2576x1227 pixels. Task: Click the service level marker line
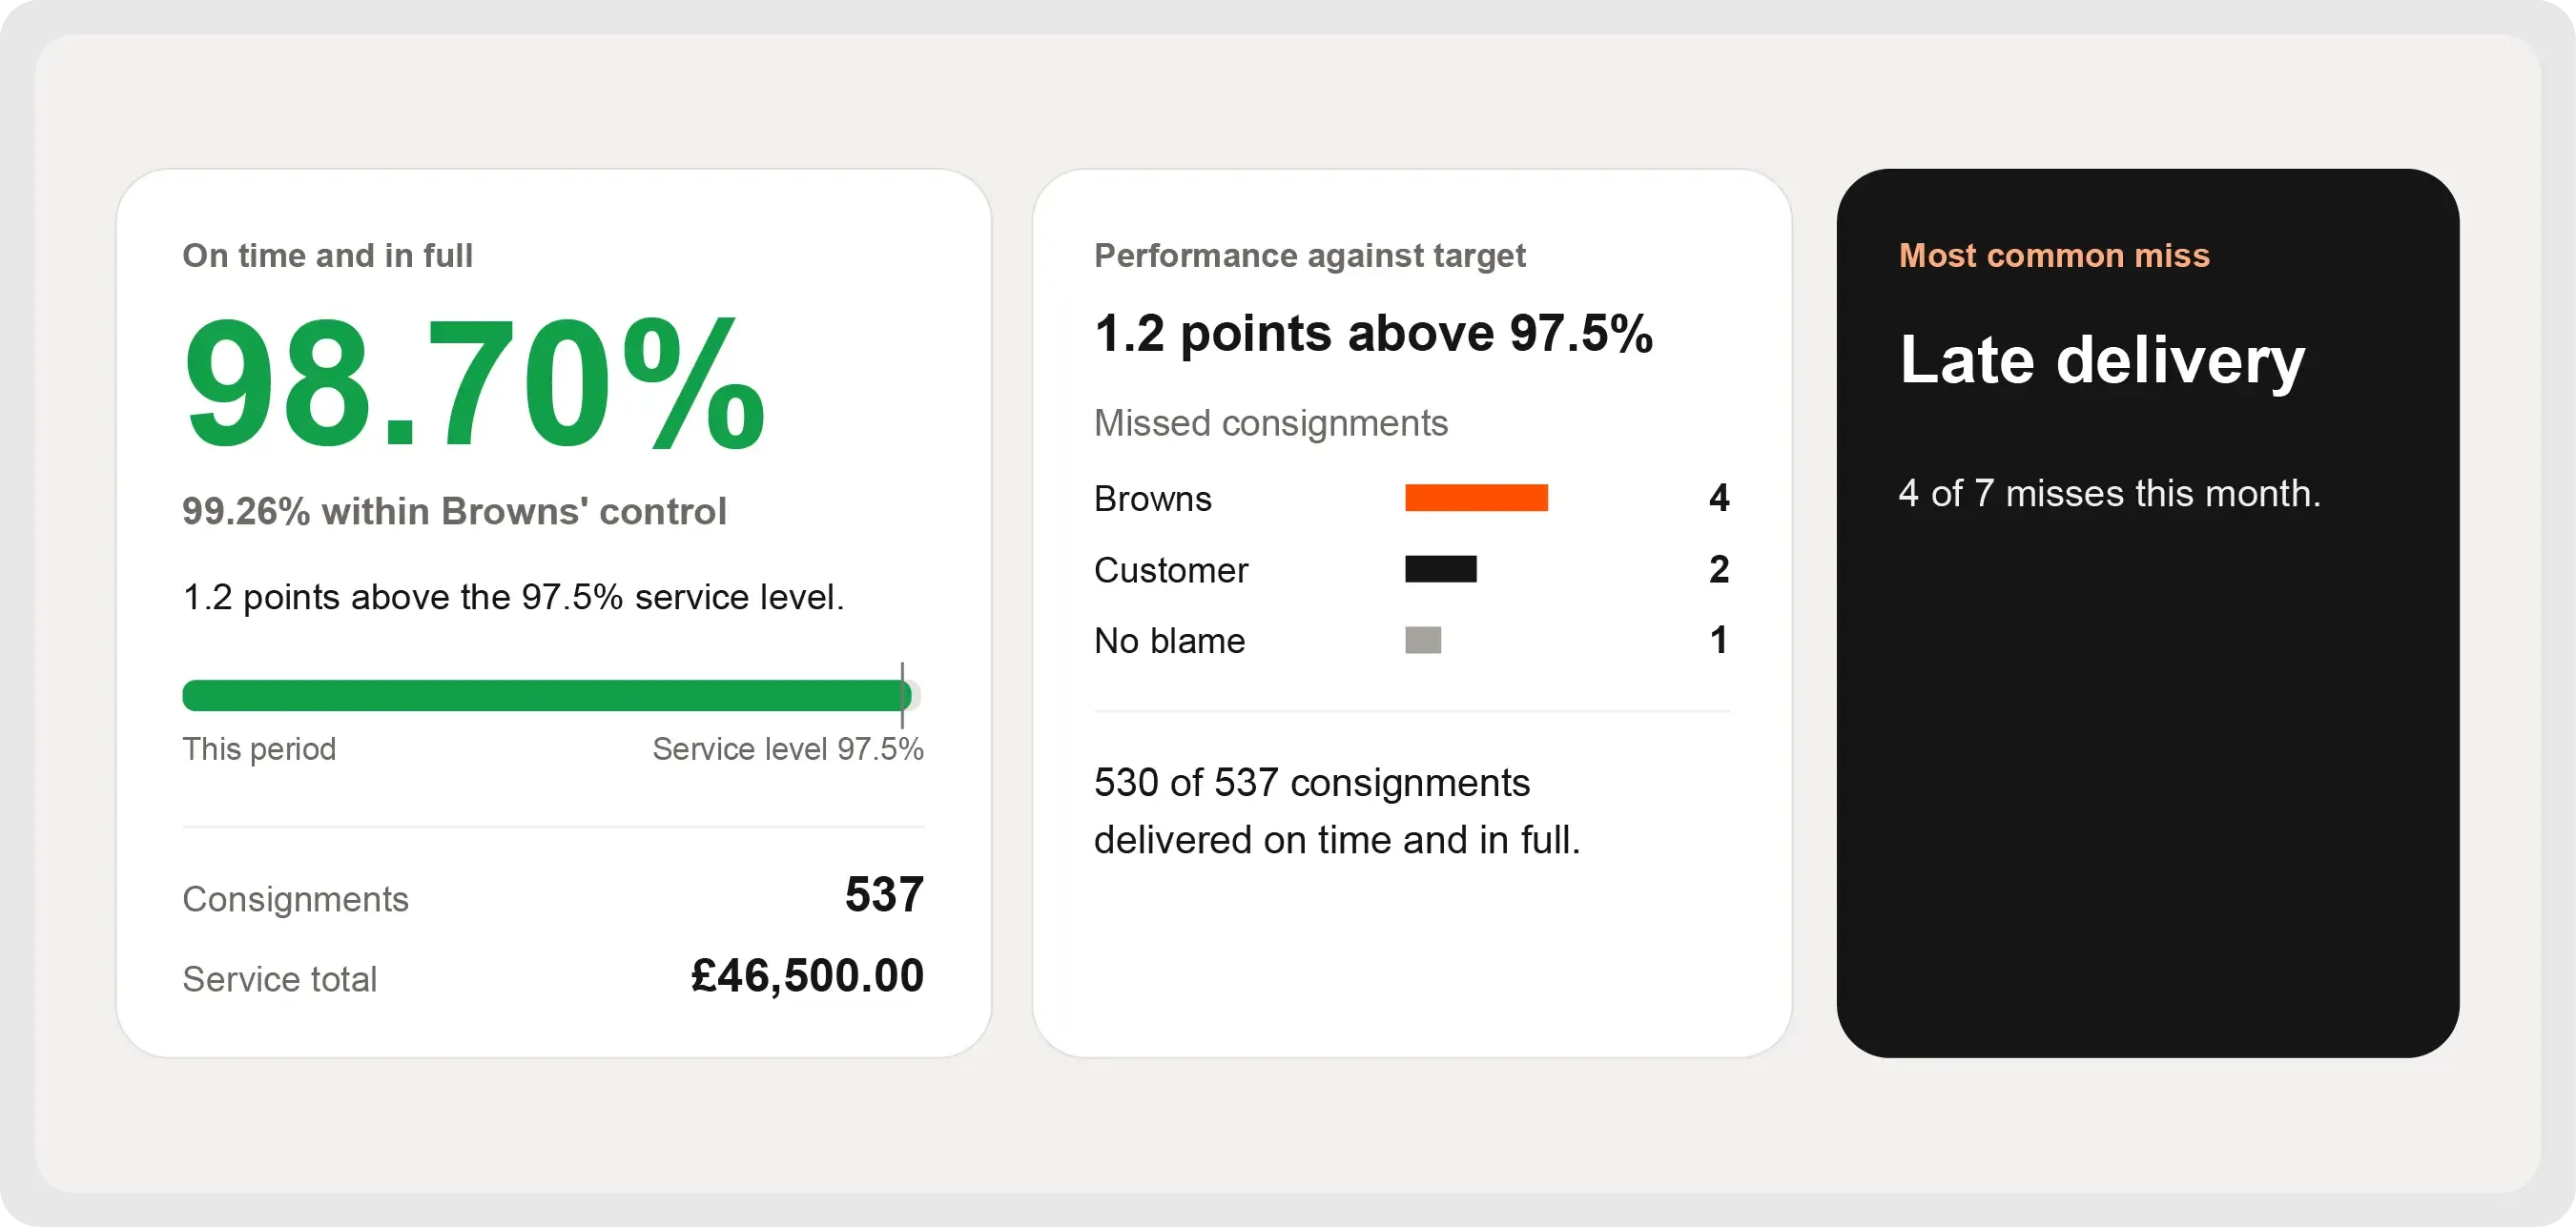[x=902, y=695]
